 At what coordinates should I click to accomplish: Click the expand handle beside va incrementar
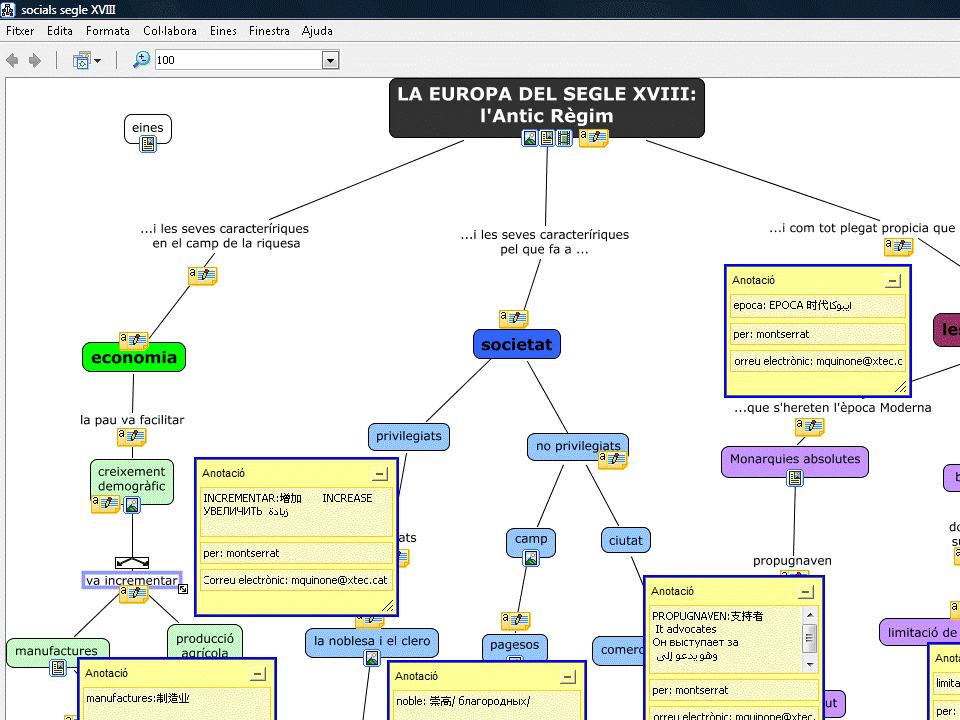pyautogui.click(x=183, y=589)
